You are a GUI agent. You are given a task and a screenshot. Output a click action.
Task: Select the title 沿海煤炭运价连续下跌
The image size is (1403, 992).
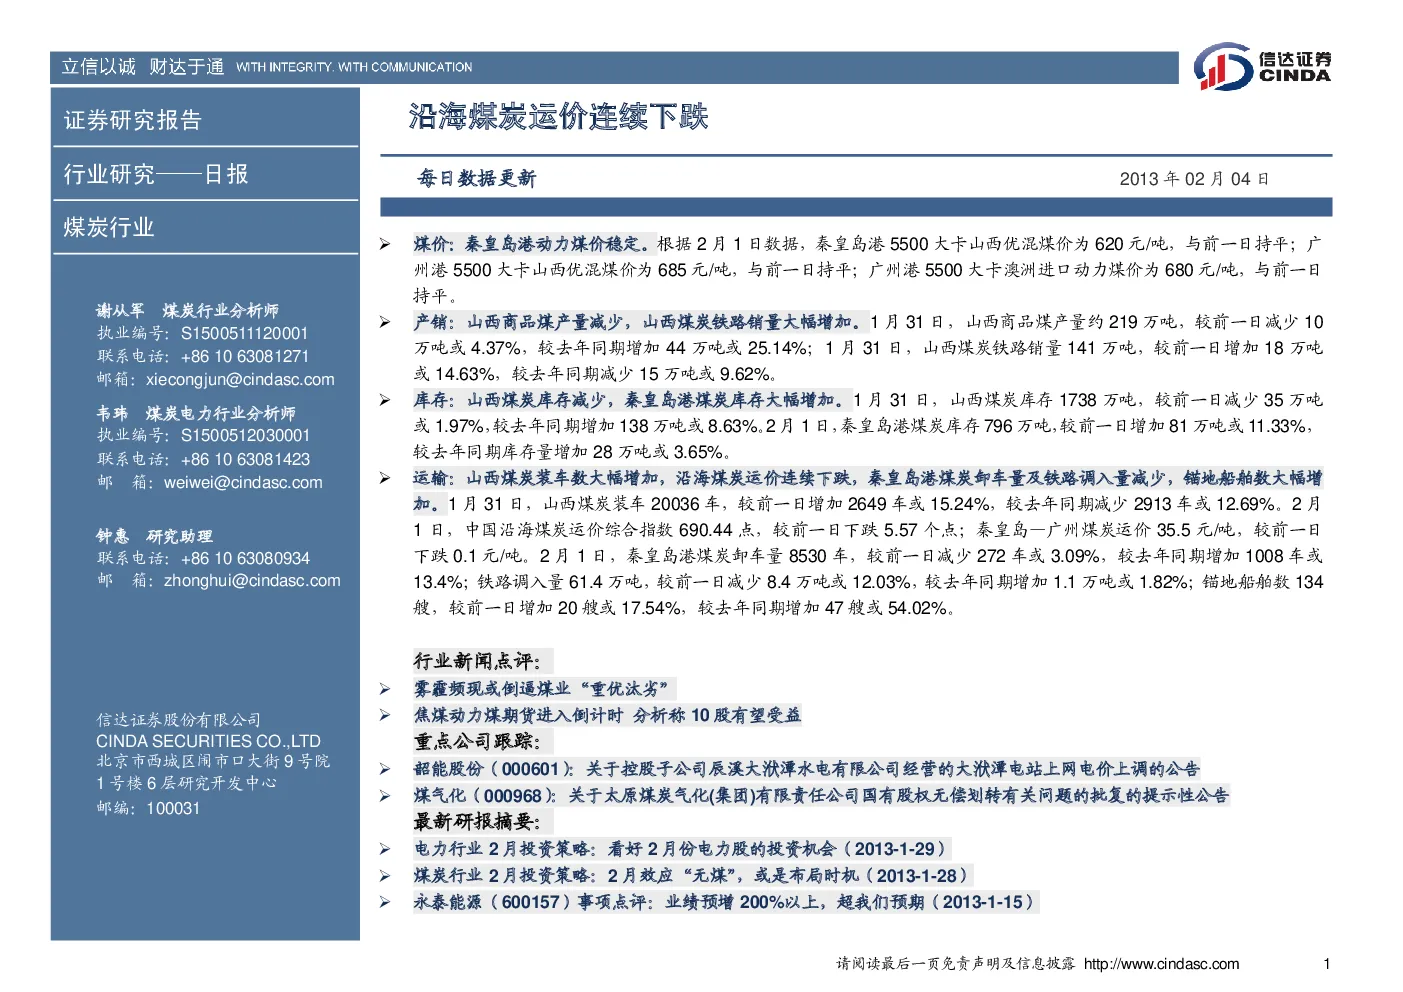(x=558, y=117)
